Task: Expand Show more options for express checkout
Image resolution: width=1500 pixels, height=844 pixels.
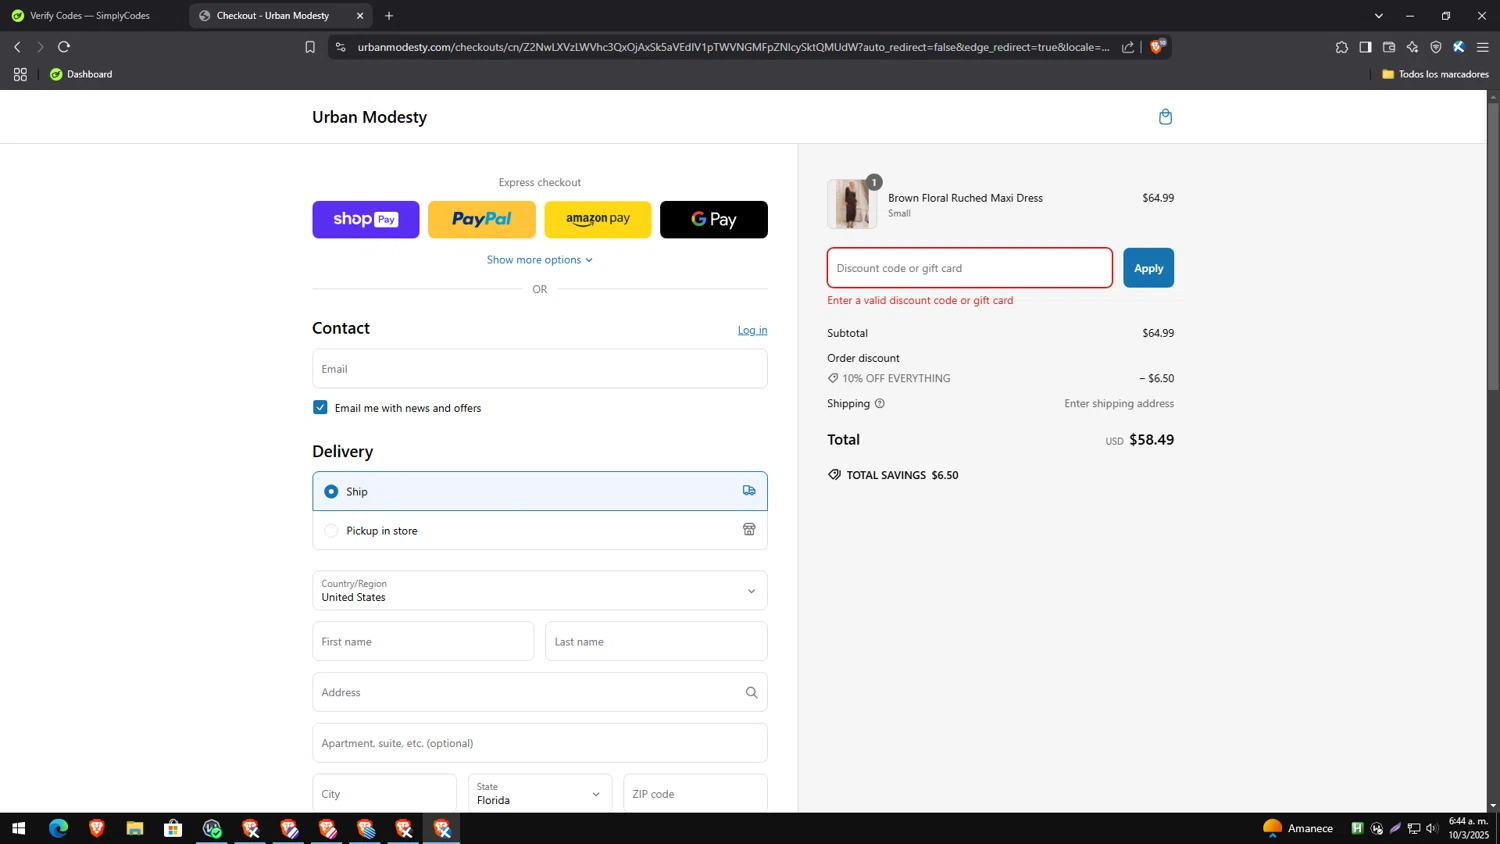Action: (540, 260)
